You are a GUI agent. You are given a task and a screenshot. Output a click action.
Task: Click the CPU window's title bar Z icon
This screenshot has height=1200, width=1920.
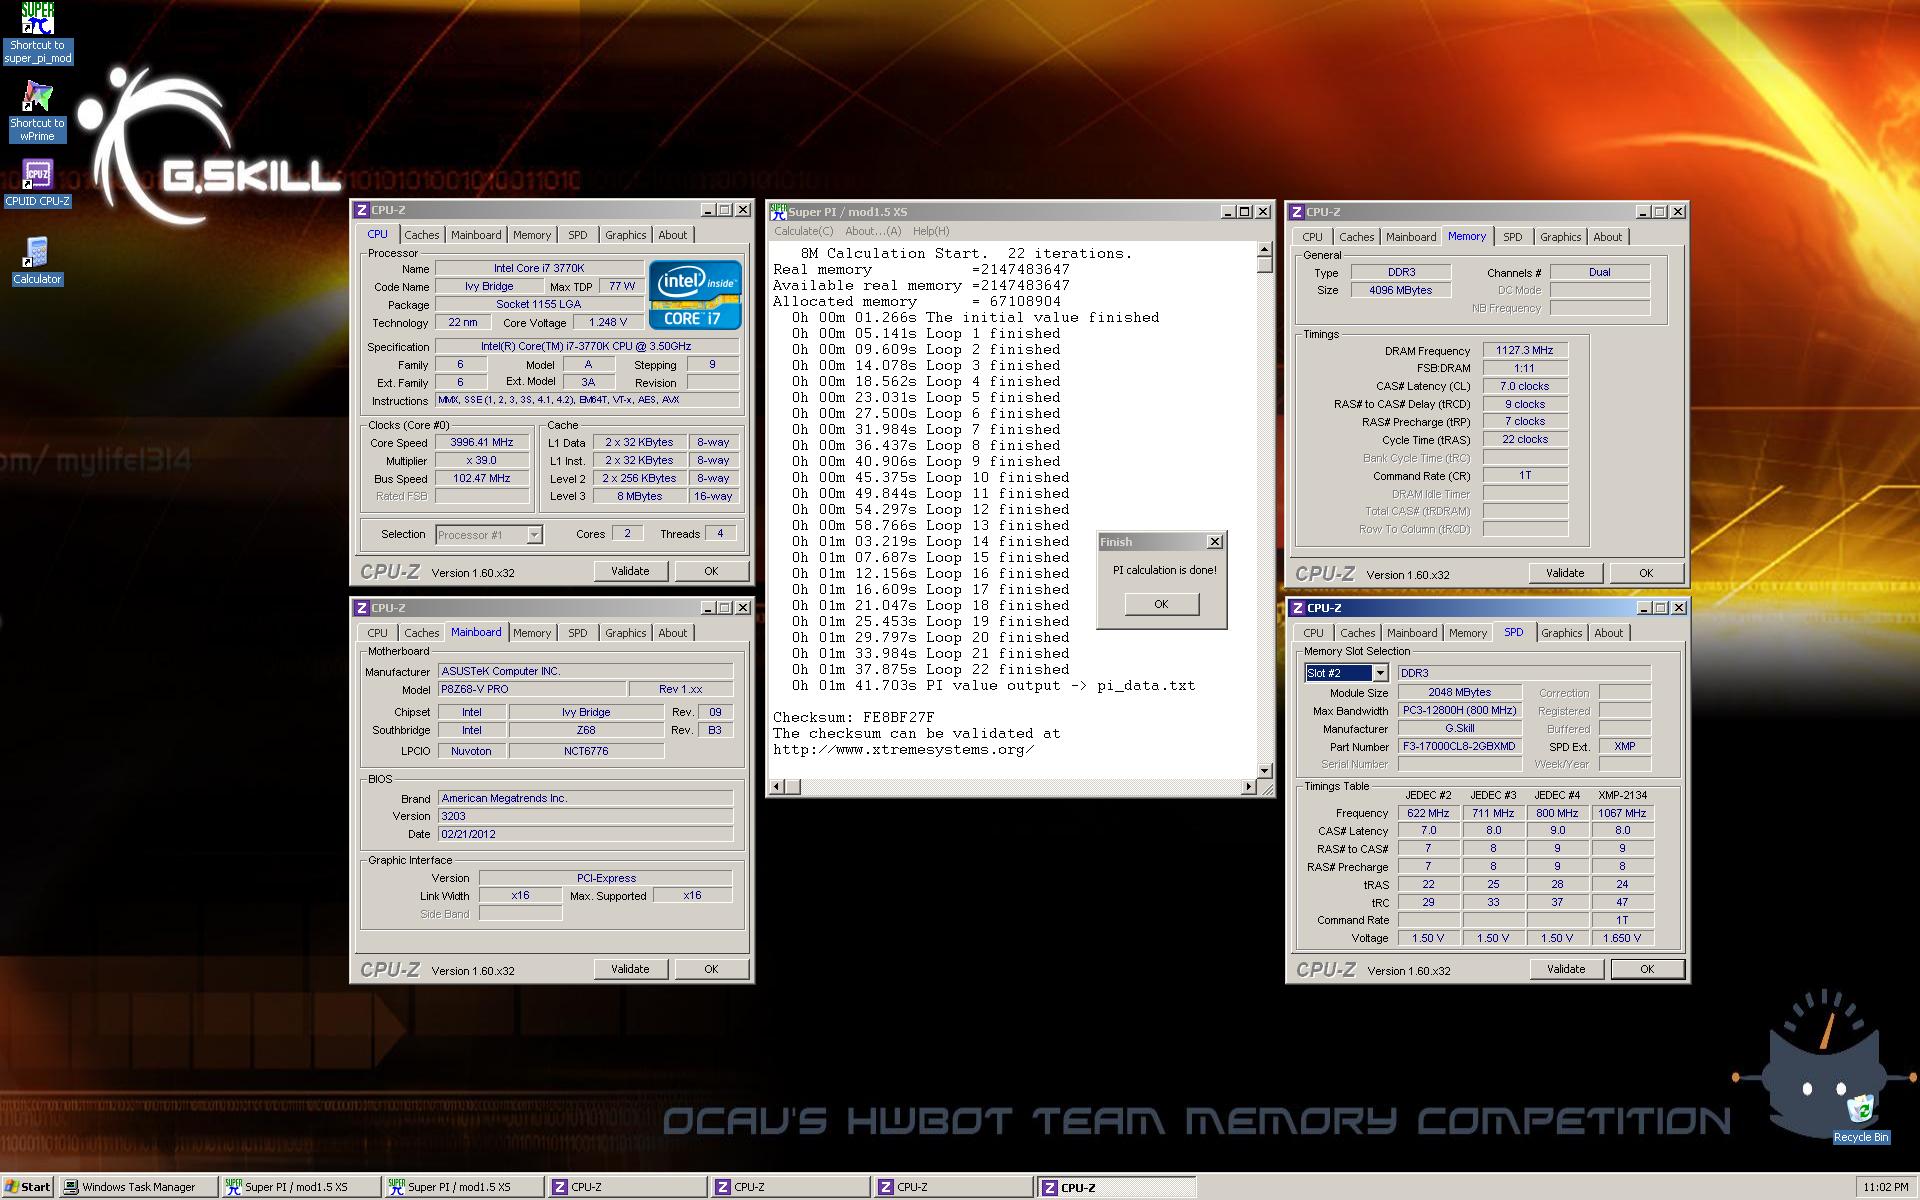tap(361, 210)
